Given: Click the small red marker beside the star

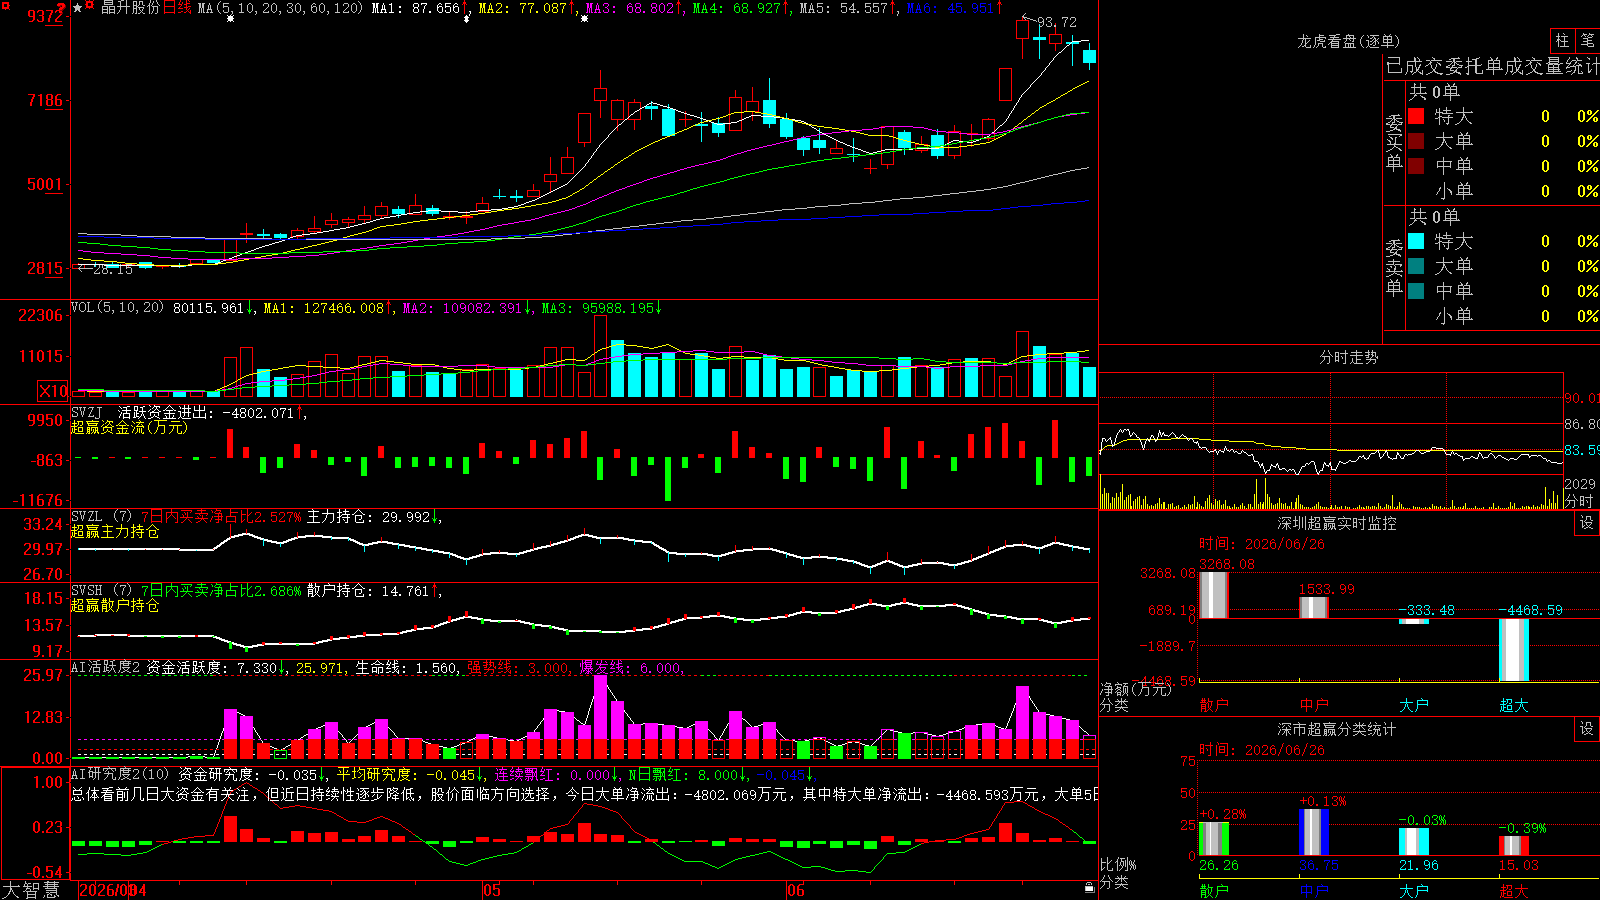Looking at the screenshot, I should [x=90, y=6].
